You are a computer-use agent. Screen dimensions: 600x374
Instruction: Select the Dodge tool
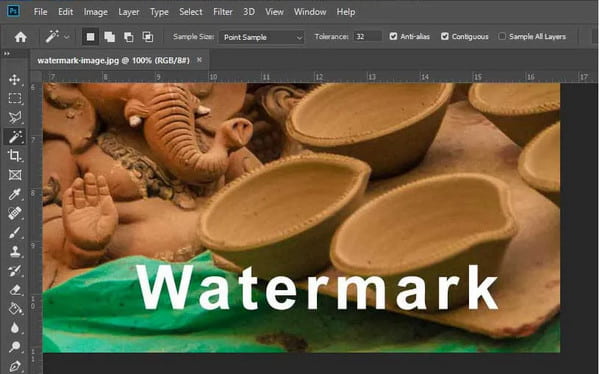[x=15, y=347]
